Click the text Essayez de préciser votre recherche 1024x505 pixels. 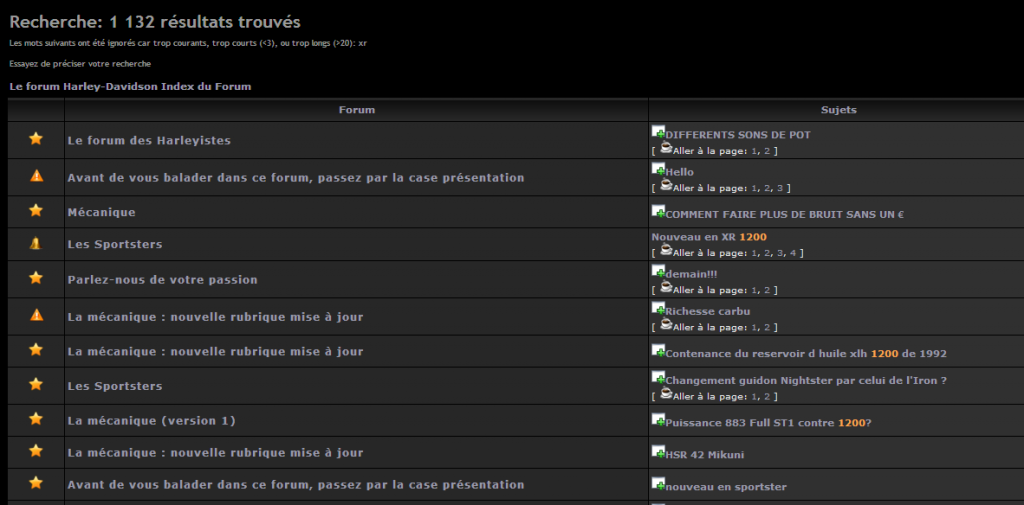tap(80, 64)
